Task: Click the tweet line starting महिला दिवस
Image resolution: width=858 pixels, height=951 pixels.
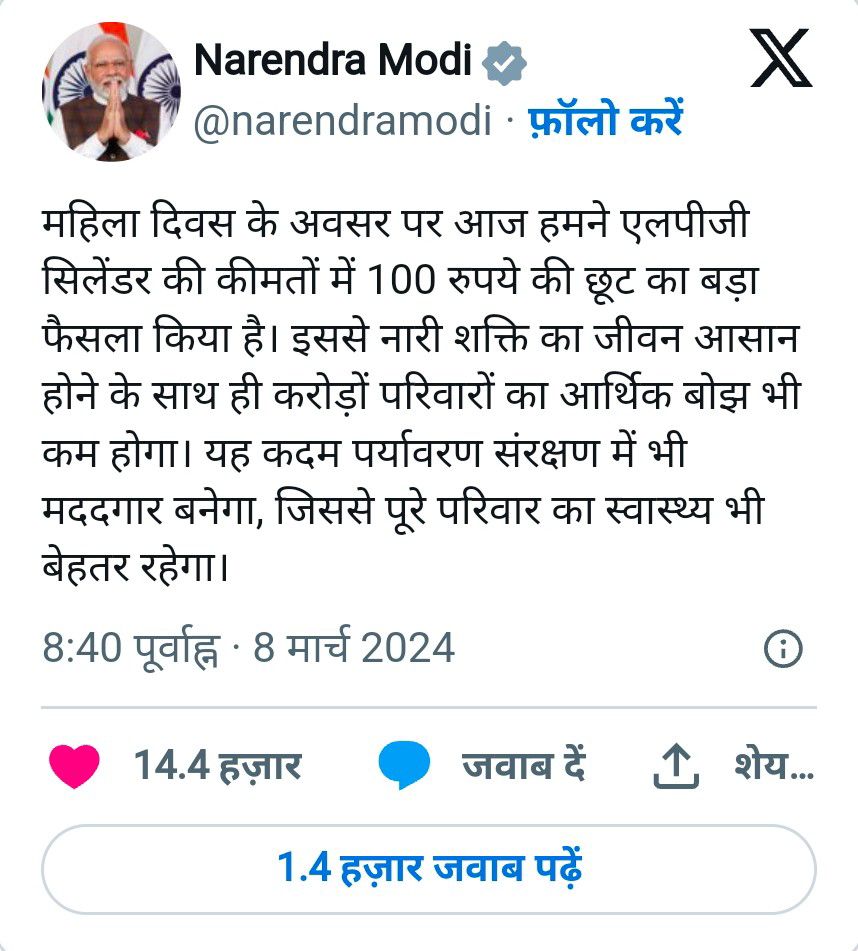Action: 395,223
